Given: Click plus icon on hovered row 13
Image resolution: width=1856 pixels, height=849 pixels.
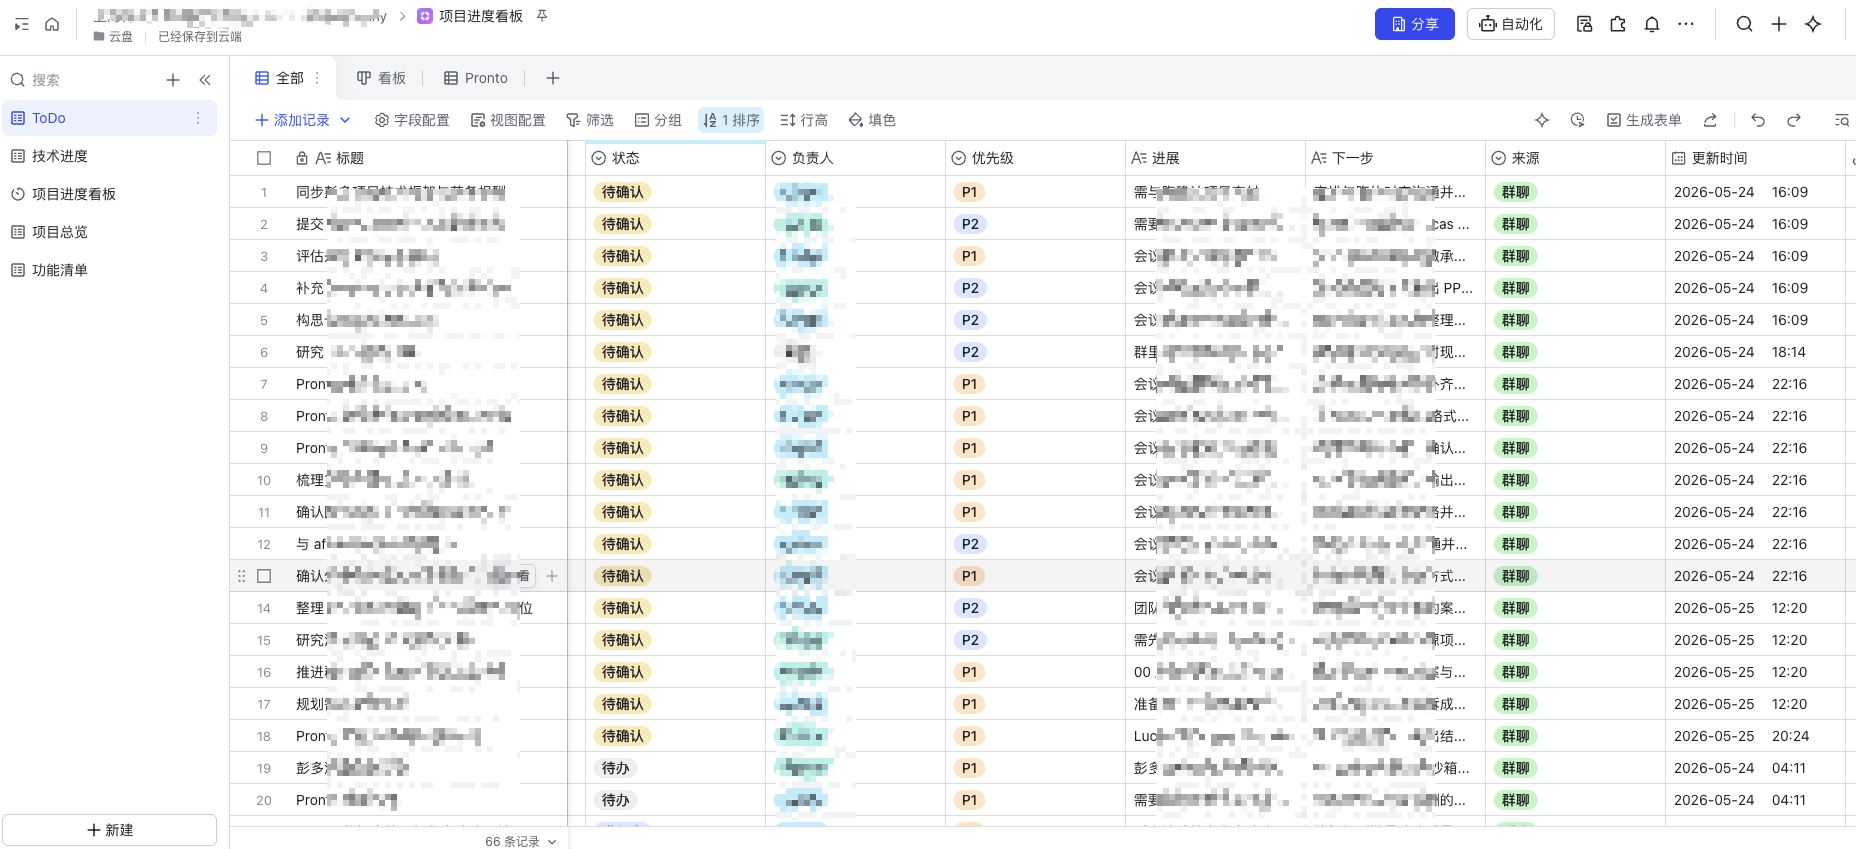Looking at the screenshot, I should pos(552,576).
